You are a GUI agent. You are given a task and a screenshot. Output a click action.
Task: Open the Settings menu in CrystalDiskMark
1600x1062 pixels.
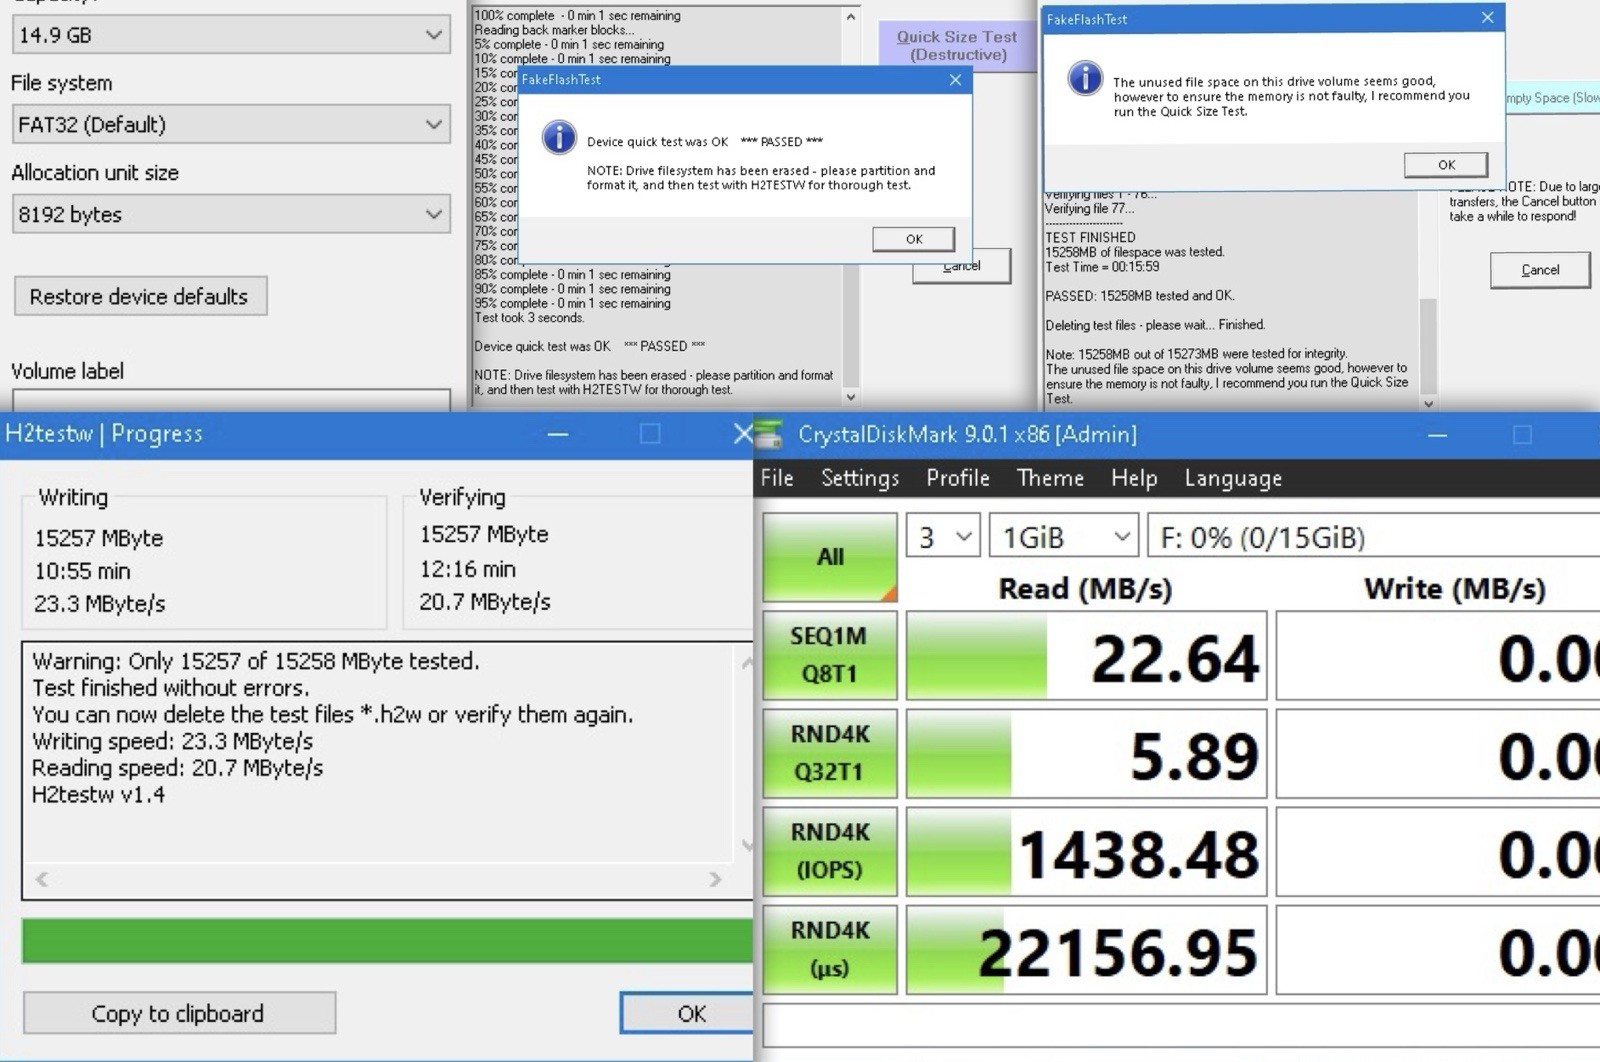(860, 478)
